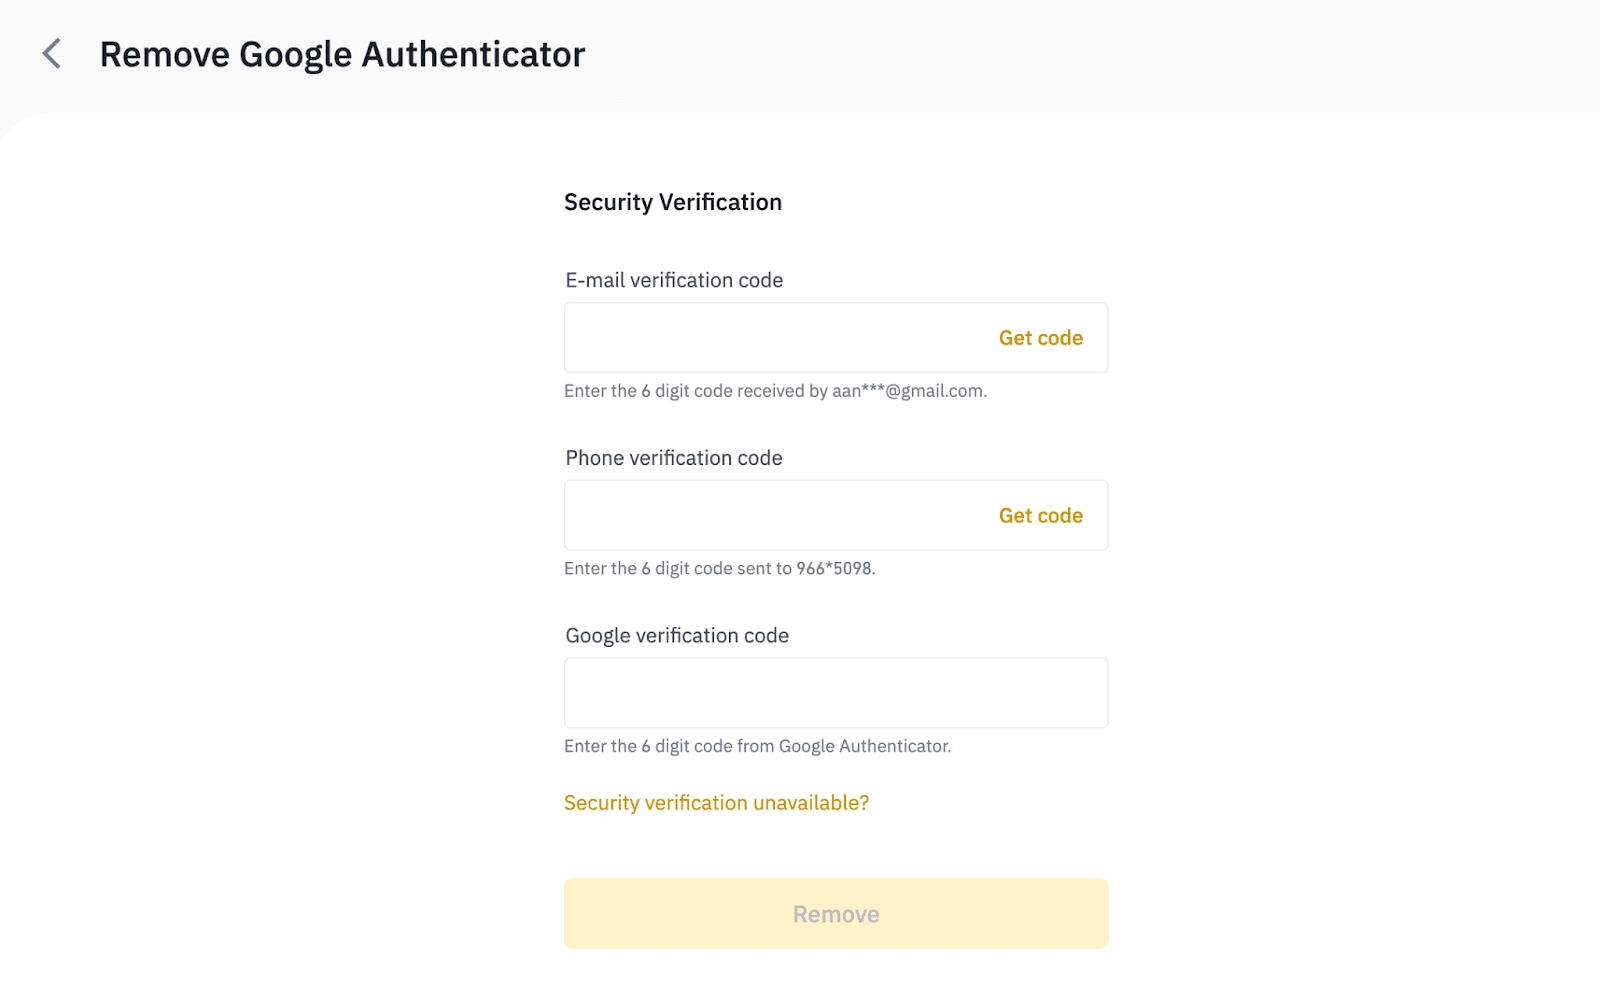1600x998 pixels.
Task: Click the Google verification code input
Action: coord(835,693)
